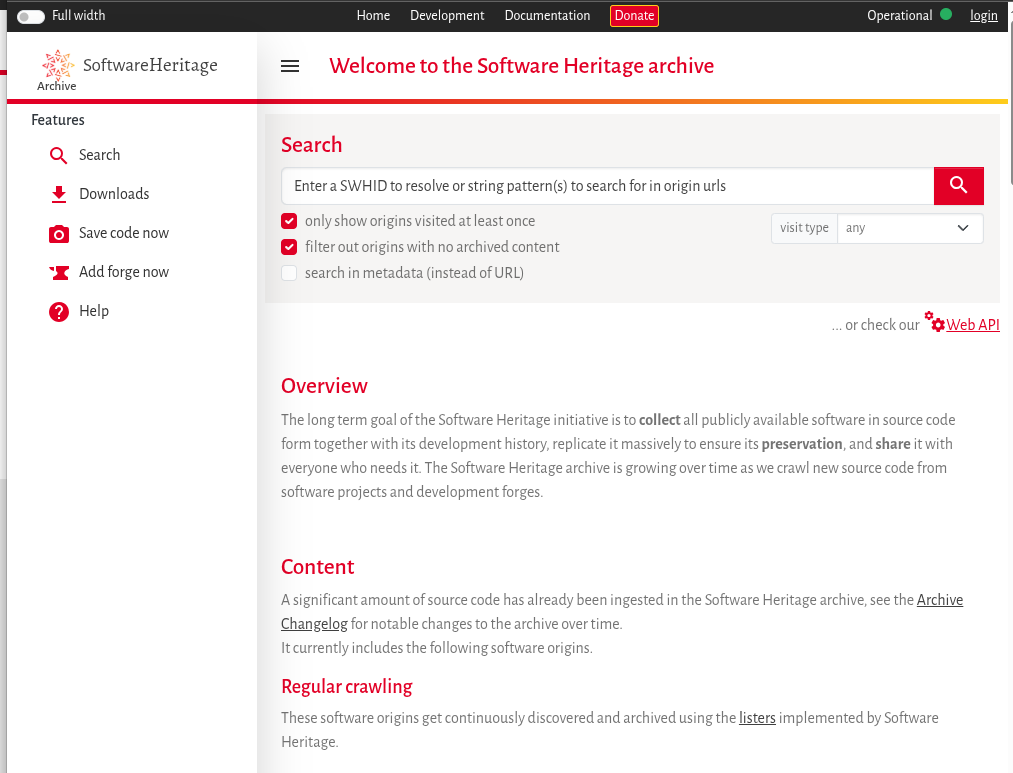The width and height of the screenshot is (1013, 773).
Task: Click the anvil icon for Add forge now
Action: coord(59,272)
